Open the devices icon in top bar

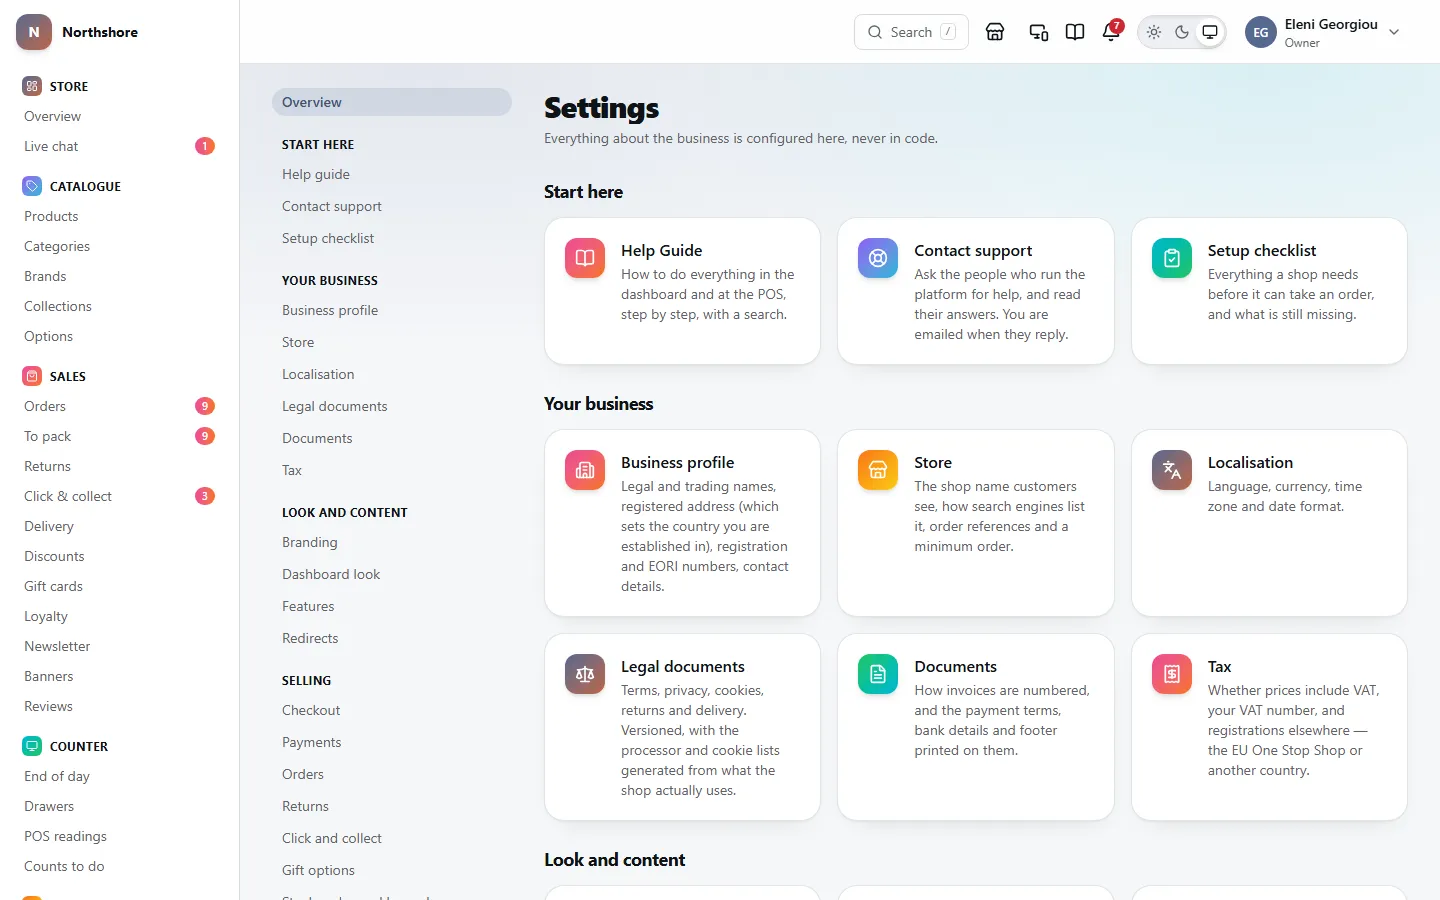pos(1039,32)
